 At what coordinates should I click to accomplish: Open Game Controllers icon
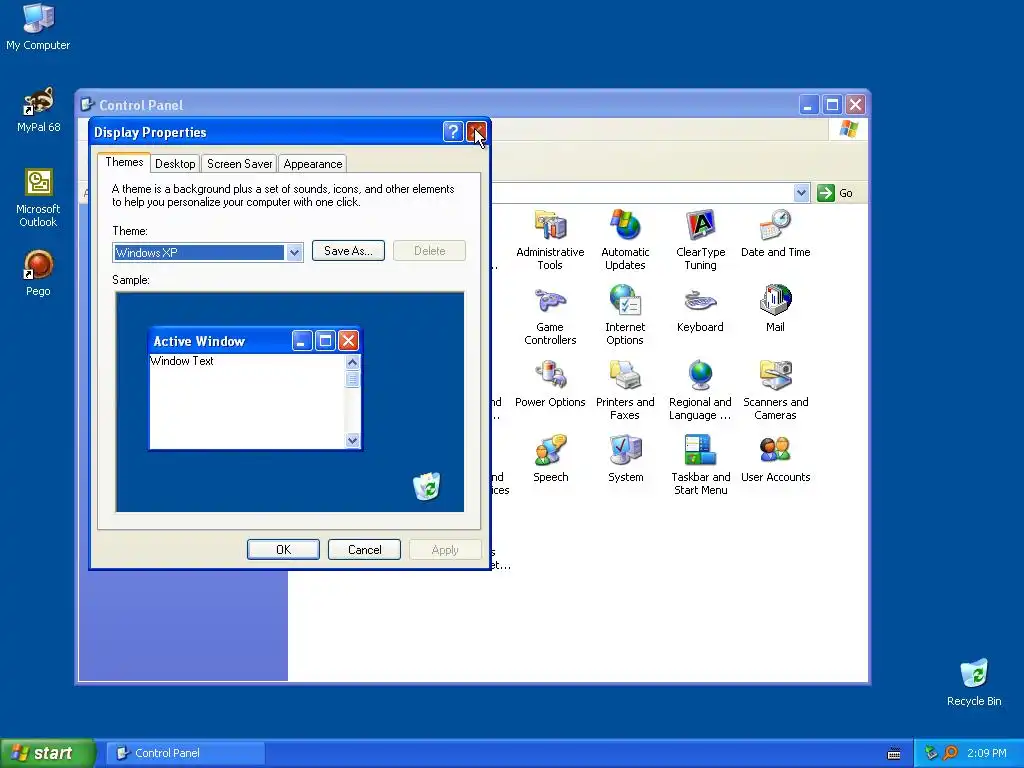(550, 315)
